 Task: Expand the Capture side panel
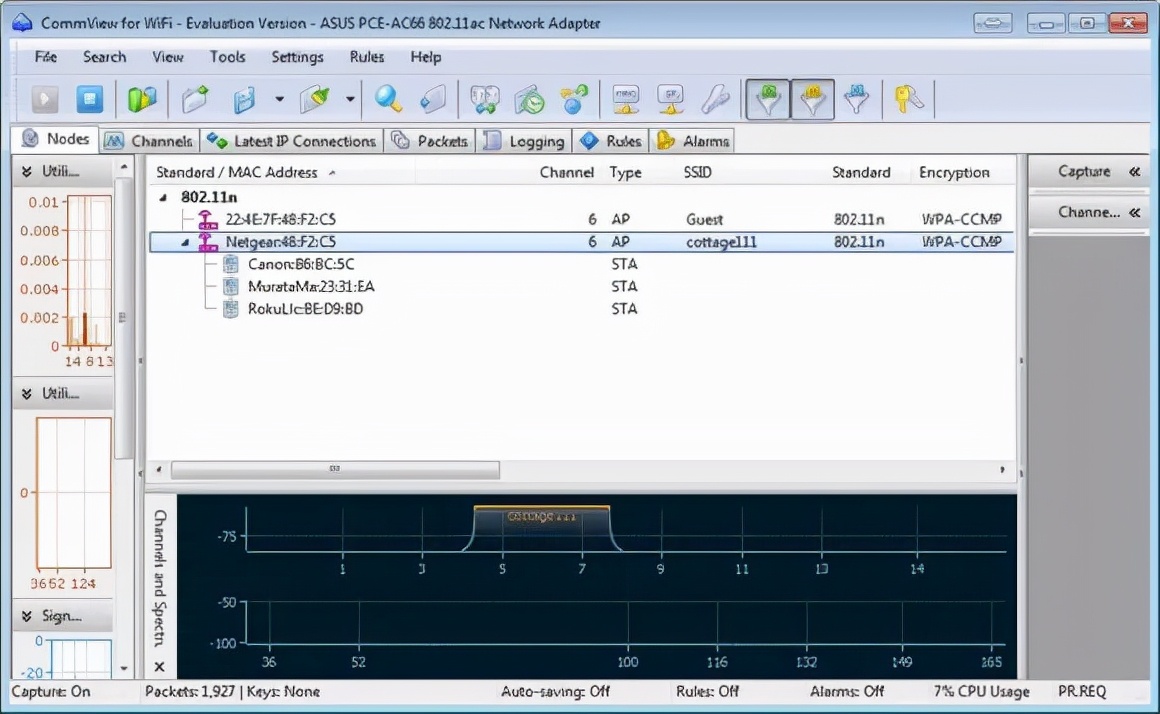[x=1134, y=172]
